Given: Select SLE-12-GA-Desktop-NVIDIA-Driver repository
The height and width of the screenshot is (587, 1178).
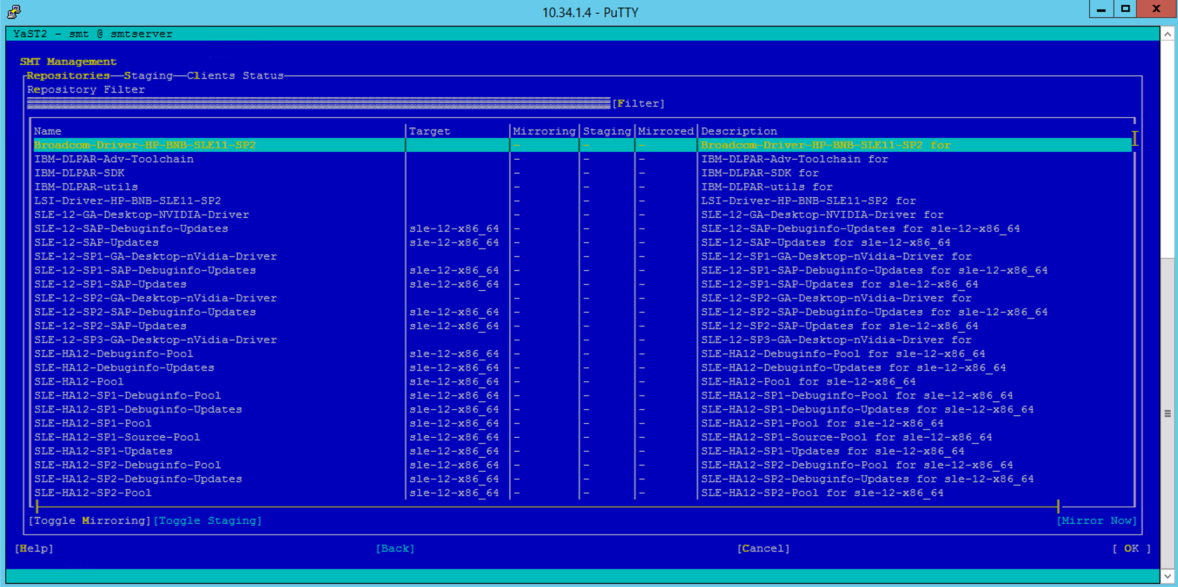Looking at the screenshot, I should pyautogui.click(x=141, y=215).
